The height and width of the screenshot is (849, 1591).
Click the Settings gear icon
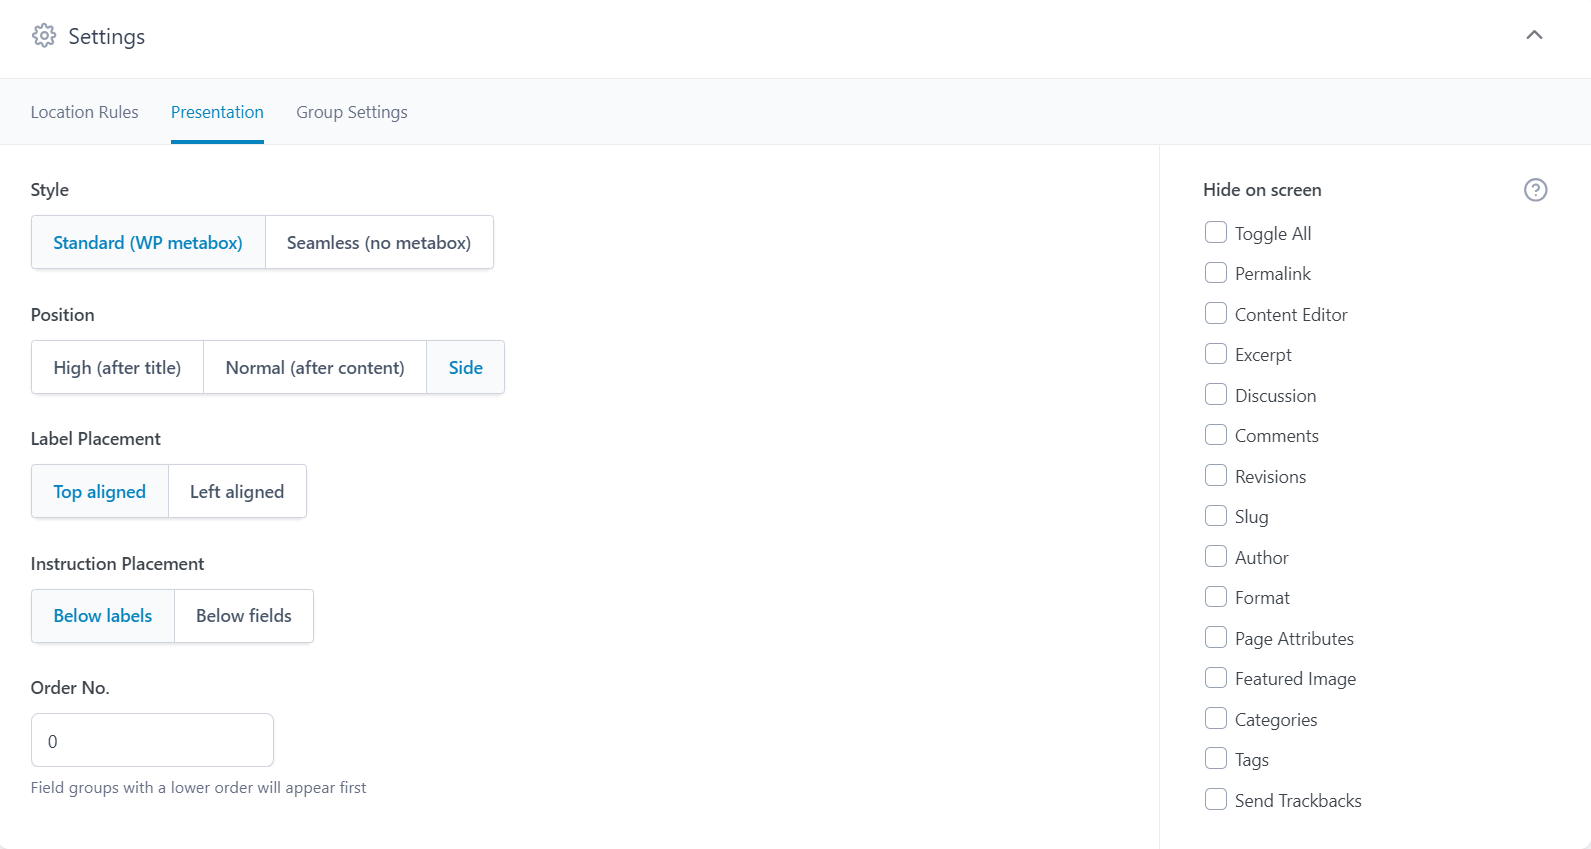pyautogui.click(x=44, y=36)
